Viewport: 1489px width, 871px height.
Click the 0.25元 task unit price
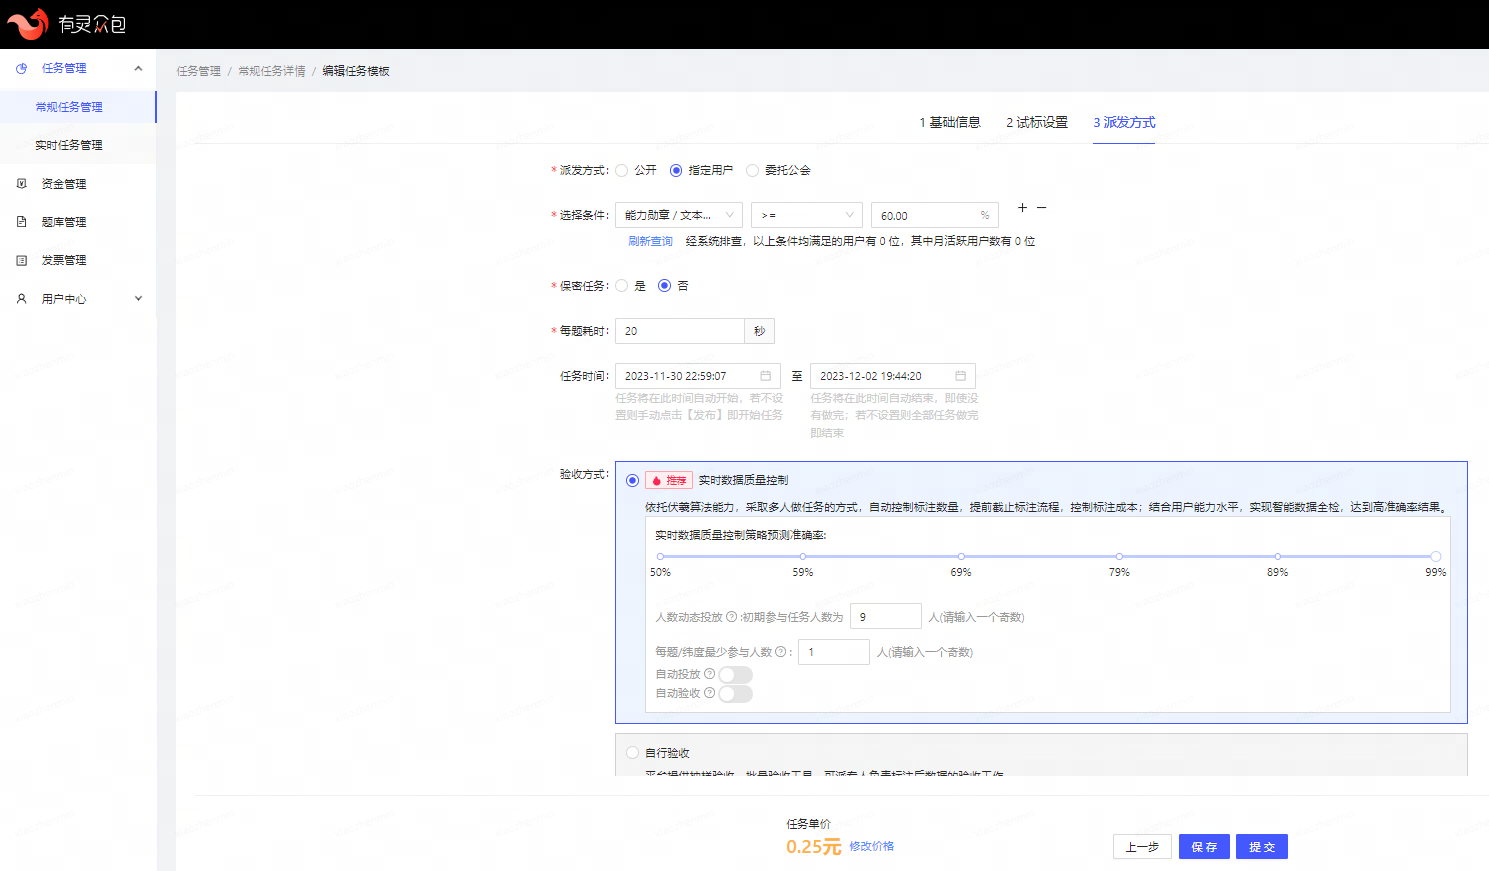click(814, 847)
